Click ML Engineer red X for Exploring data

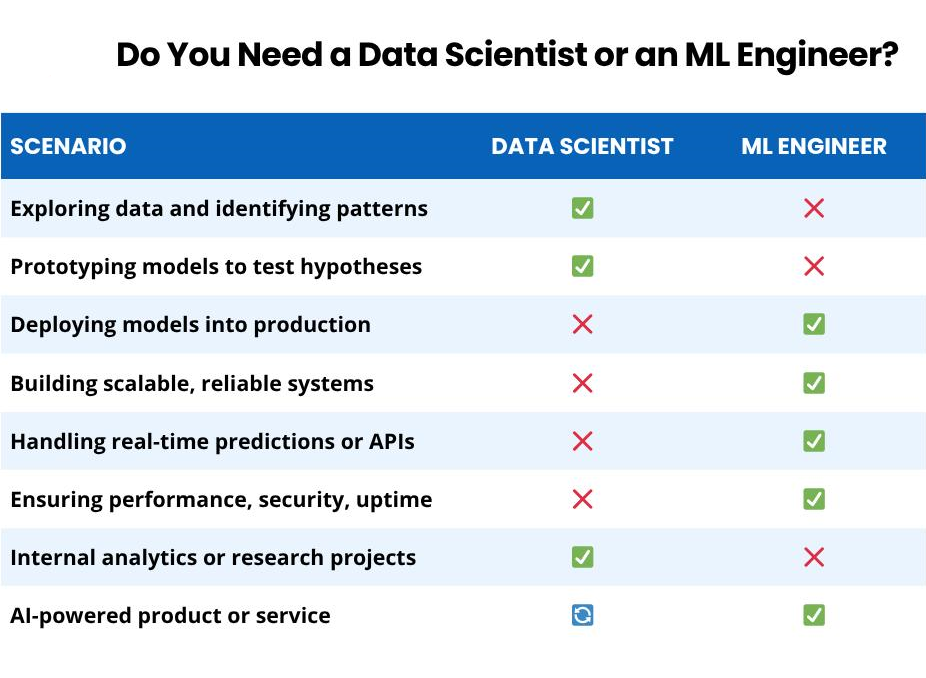point(814,208)
